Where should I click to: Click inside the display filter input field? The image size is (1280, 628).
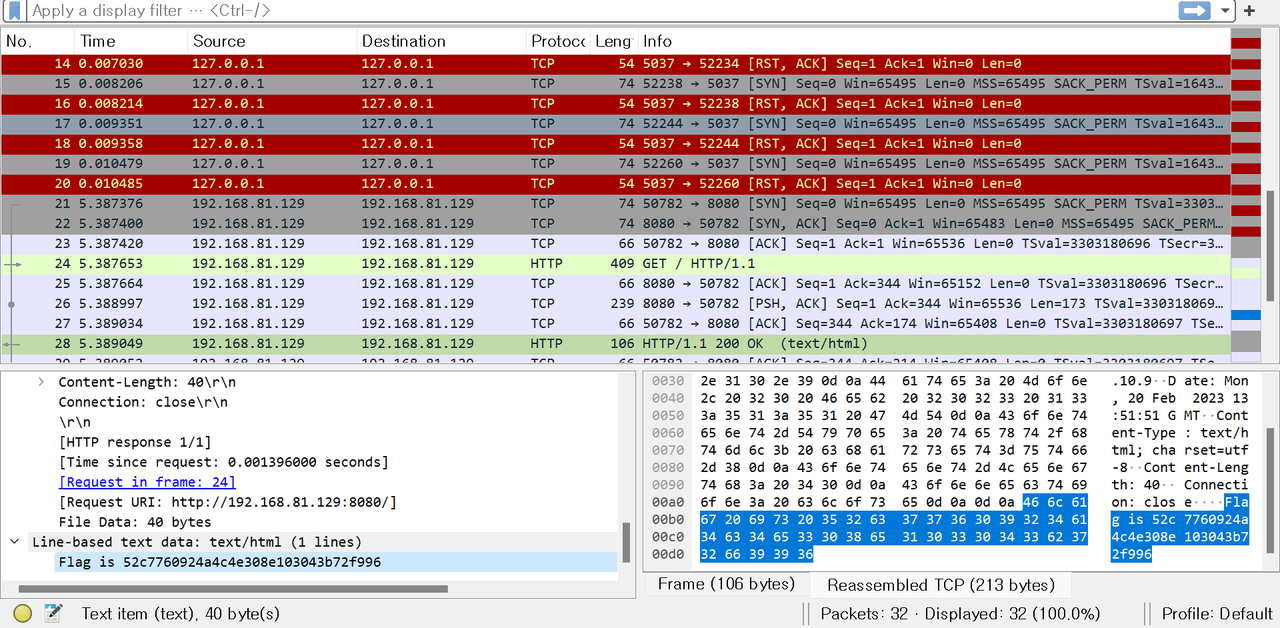pyautogui.click(x=600, y=11)
